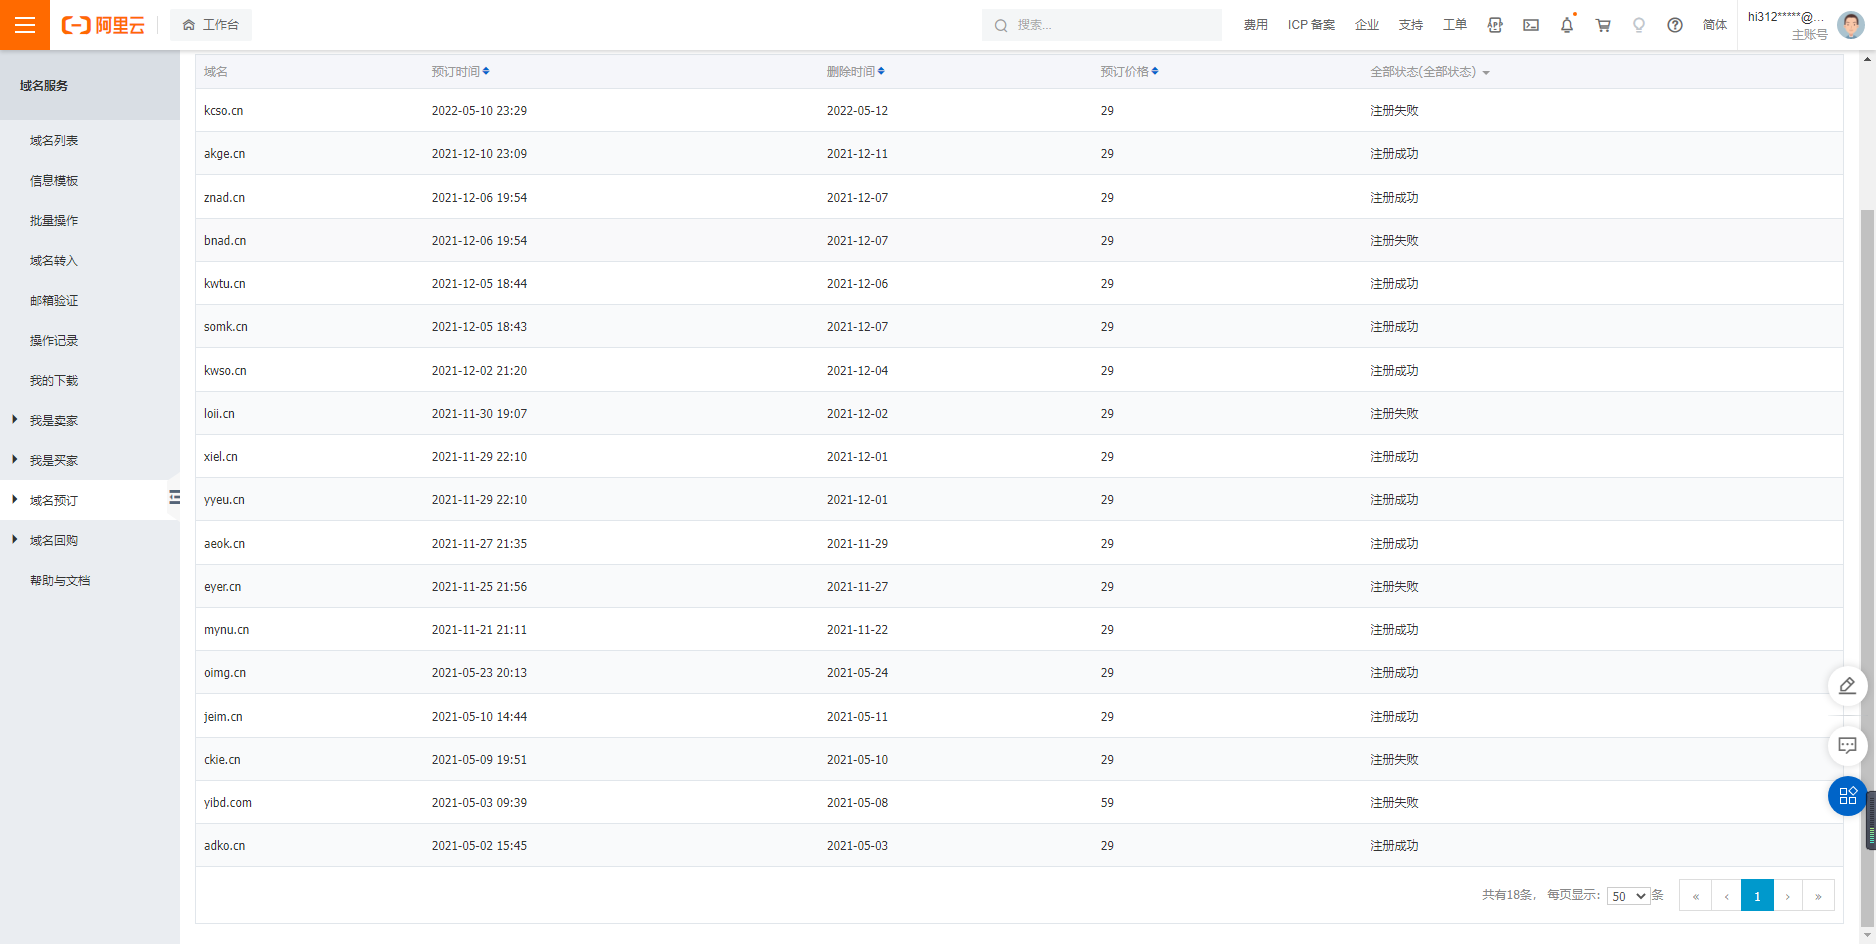Click the notification bell icon
This screenshot has width=1876, height=944.
pyautogui.click(x=1566, y=25)
